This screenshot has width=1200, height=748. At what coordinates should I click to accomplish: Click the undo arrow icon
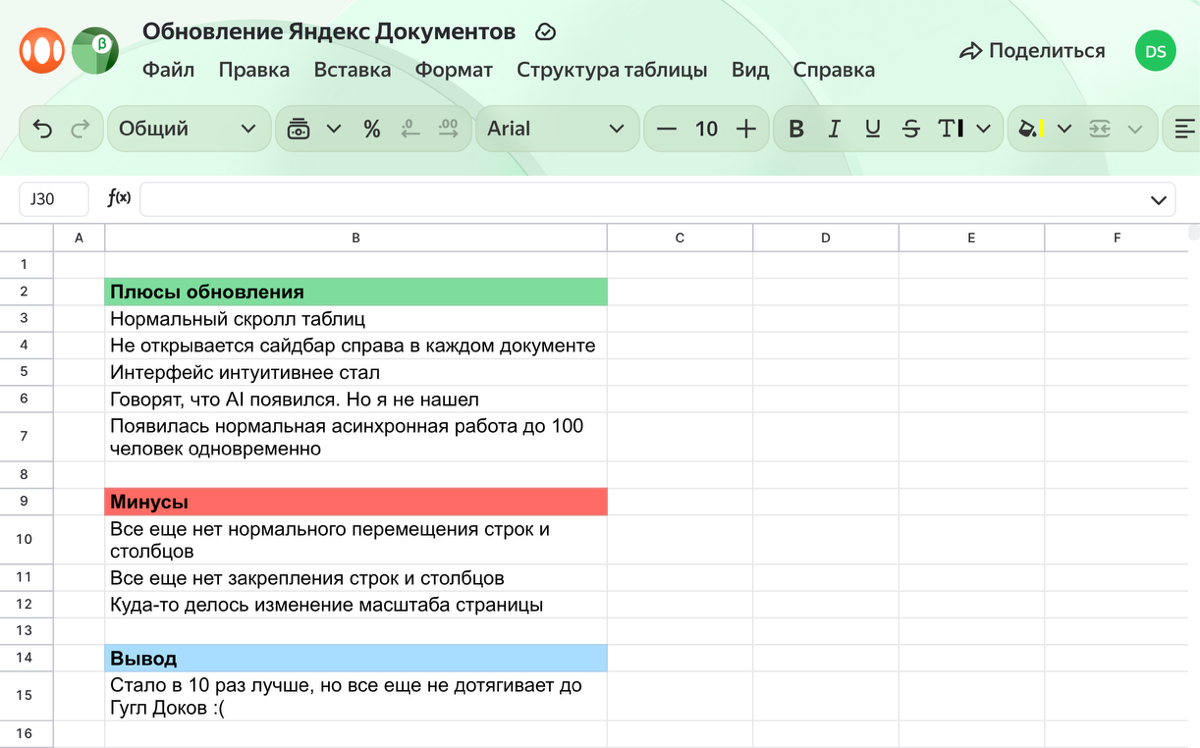point(43,128)
